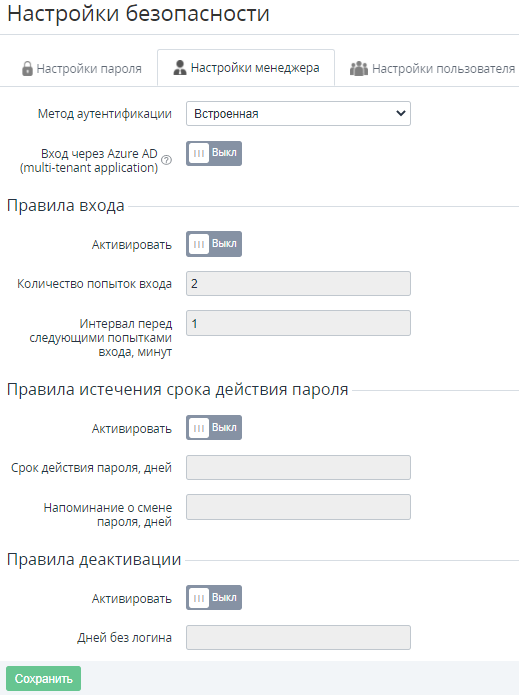
Task: Click the Срок действия пароля field
Action: point(298,468)
